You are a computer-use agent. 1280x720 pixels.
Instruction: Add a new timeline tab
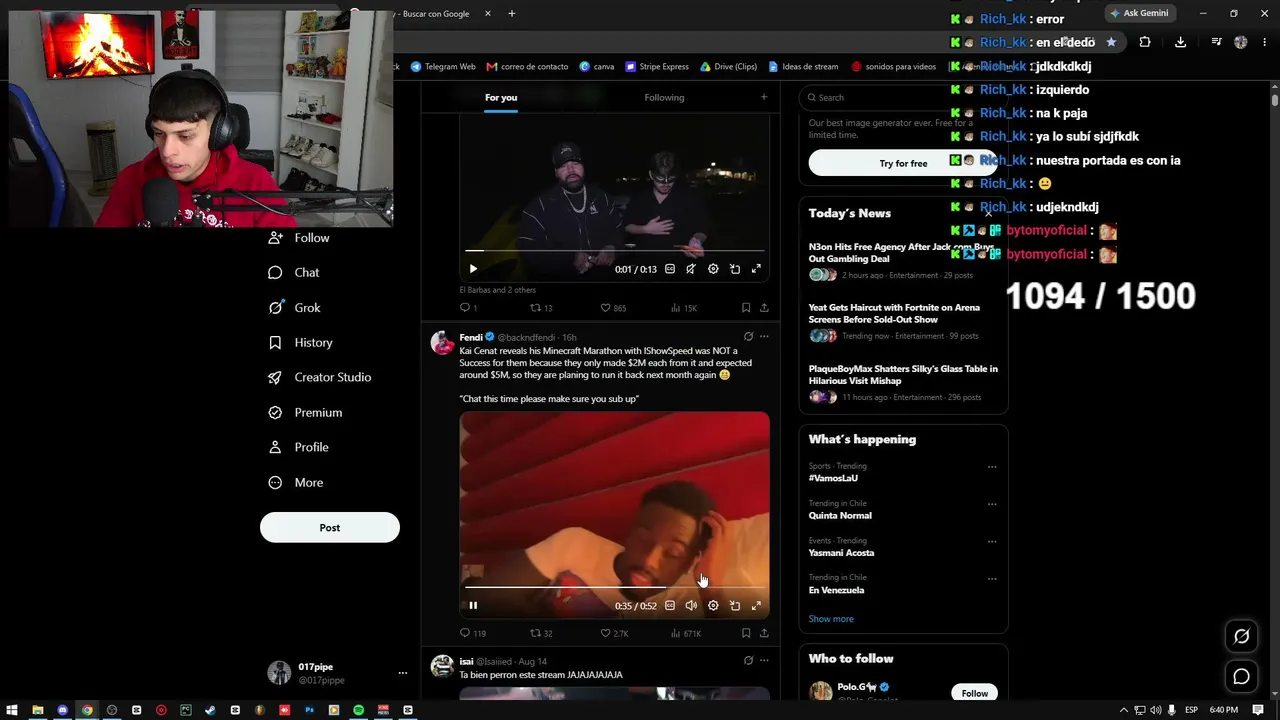(764, 97)
